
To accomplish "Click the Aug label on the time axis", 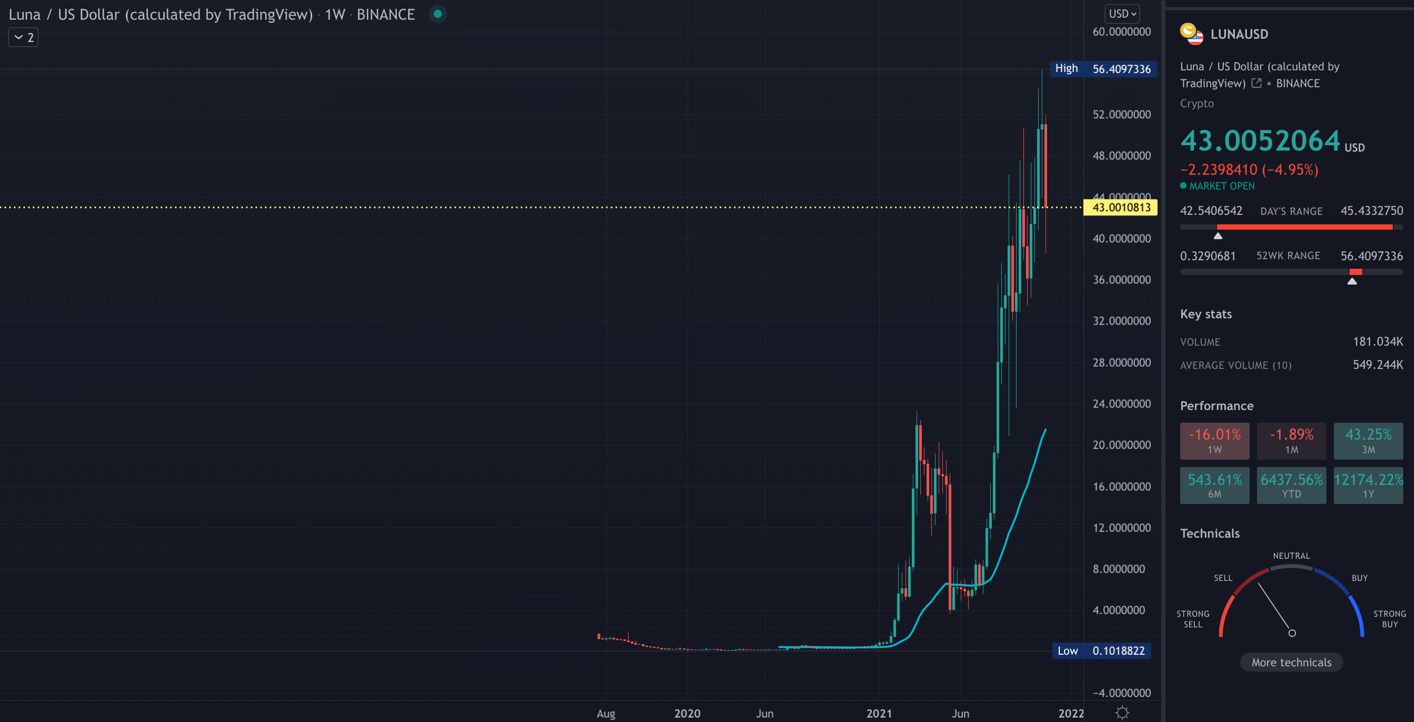I will coord(606,714).
